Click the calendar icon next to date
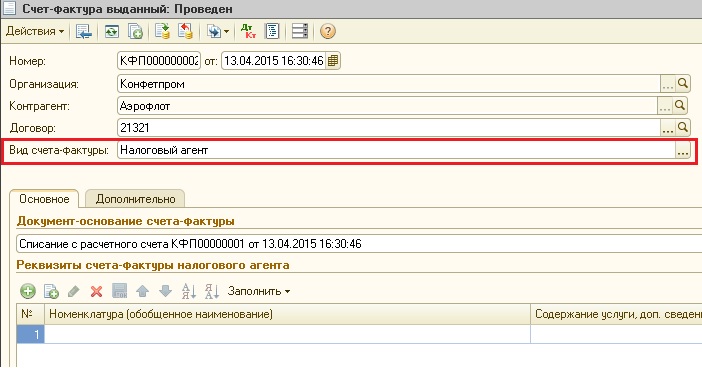The width and height of the screenshot is (702, 368). point(332,60)
